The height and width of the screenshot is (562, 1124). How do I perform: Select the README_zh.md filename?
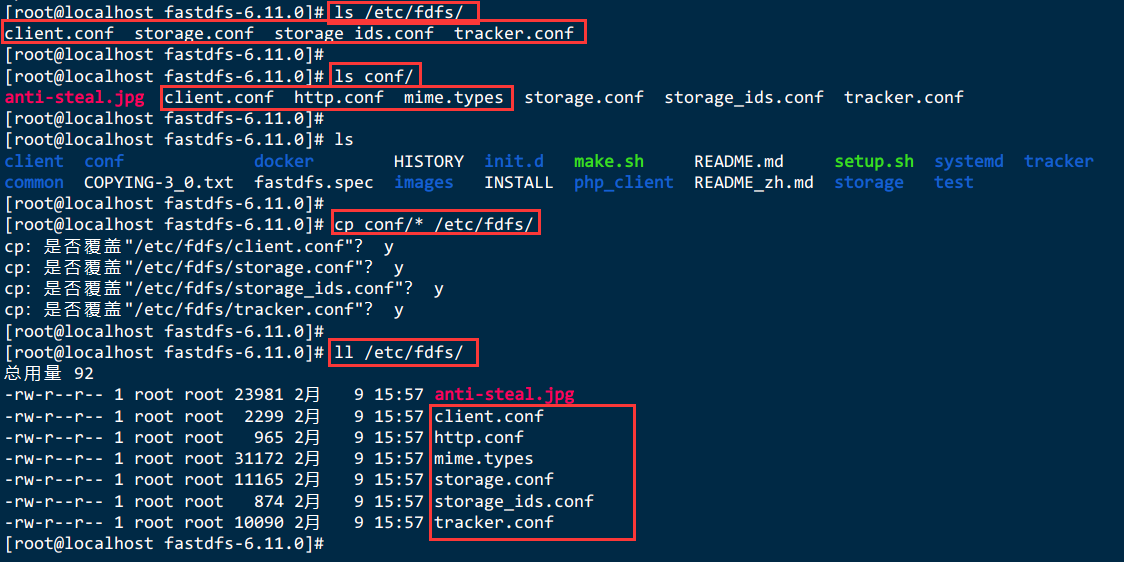pyautogui.click(x=753, y=183)
